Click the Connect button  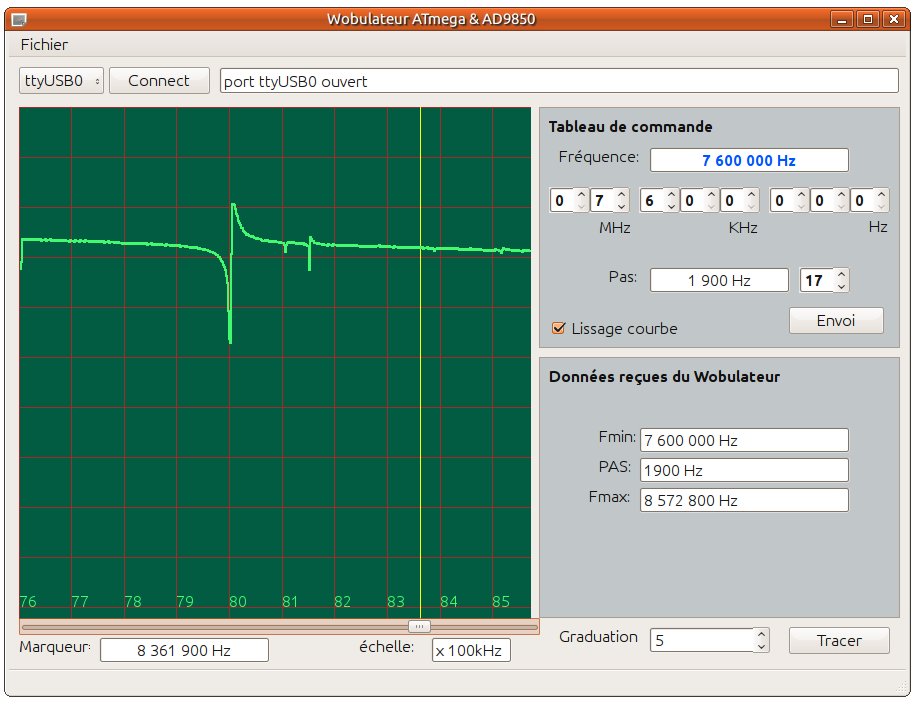pyautogui.click(x=158, y=81)
